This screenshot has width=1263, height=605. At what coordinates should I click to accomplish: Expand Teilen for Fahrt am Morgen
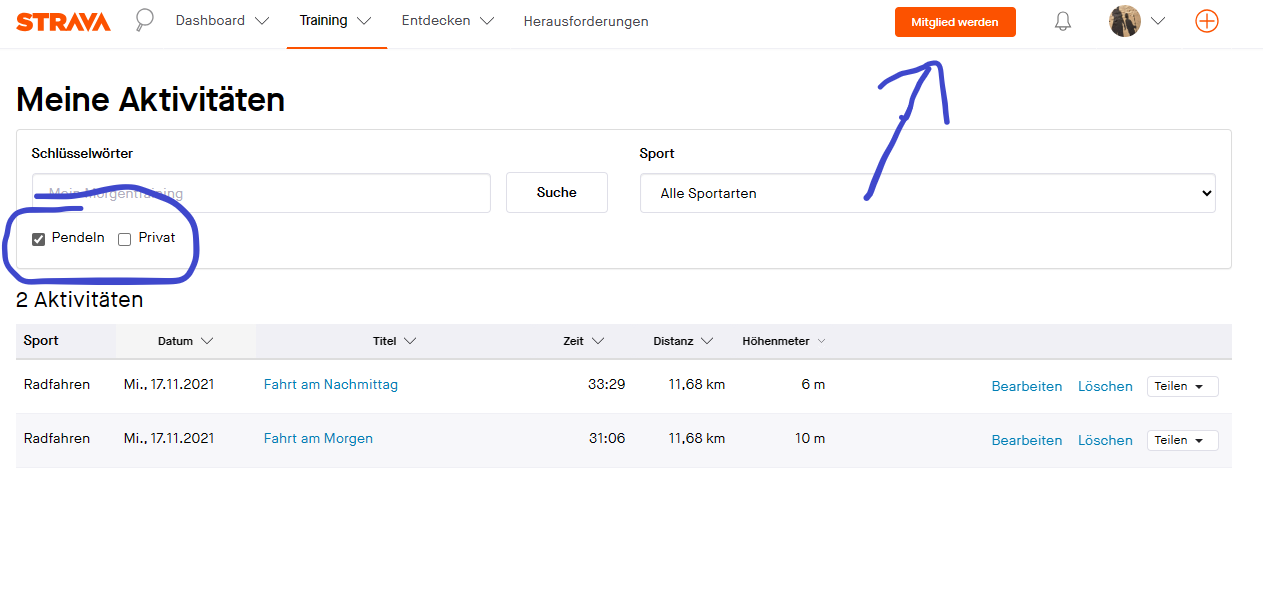(x=1182, y=440)
